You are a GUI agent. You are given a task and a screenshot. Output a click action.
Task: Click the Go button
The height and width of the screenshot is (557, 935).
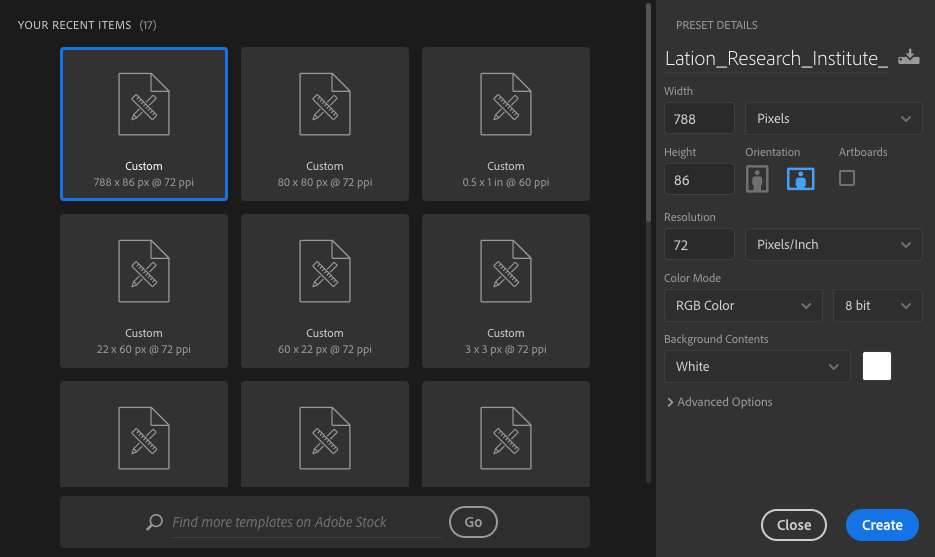point(473,522)
